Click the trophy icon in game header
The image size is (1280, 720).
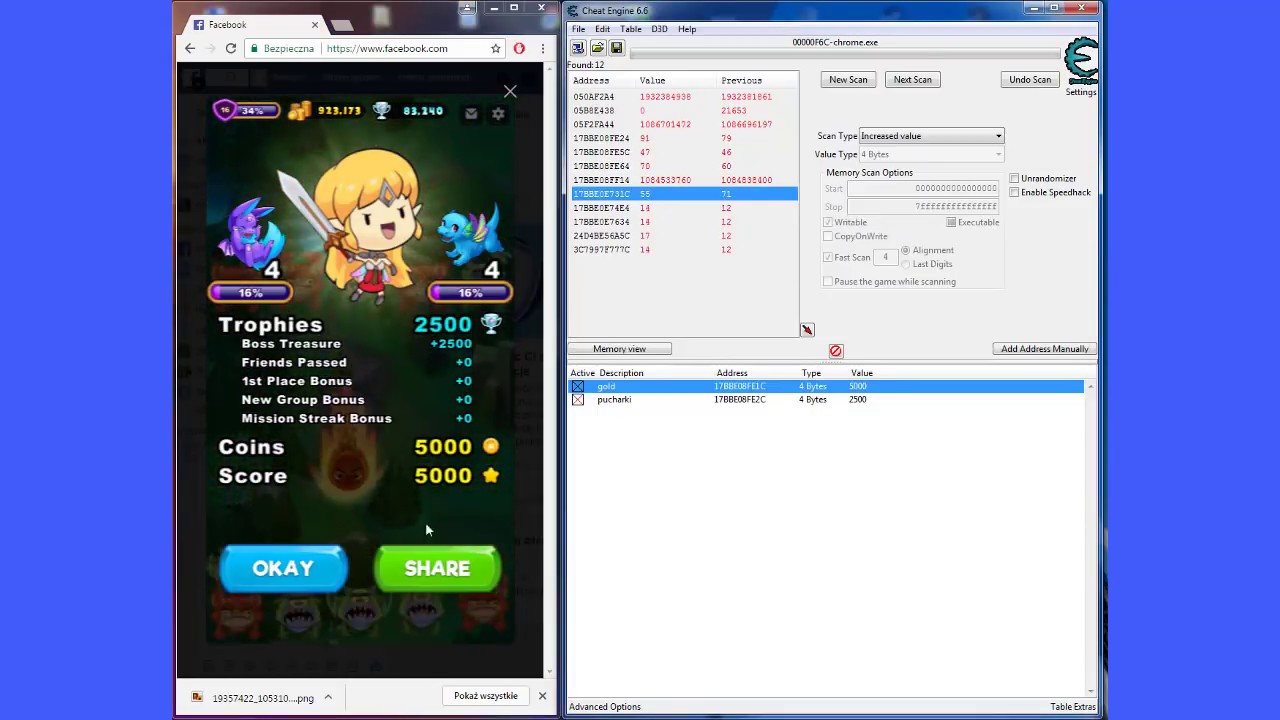click(x=381, y=111)
